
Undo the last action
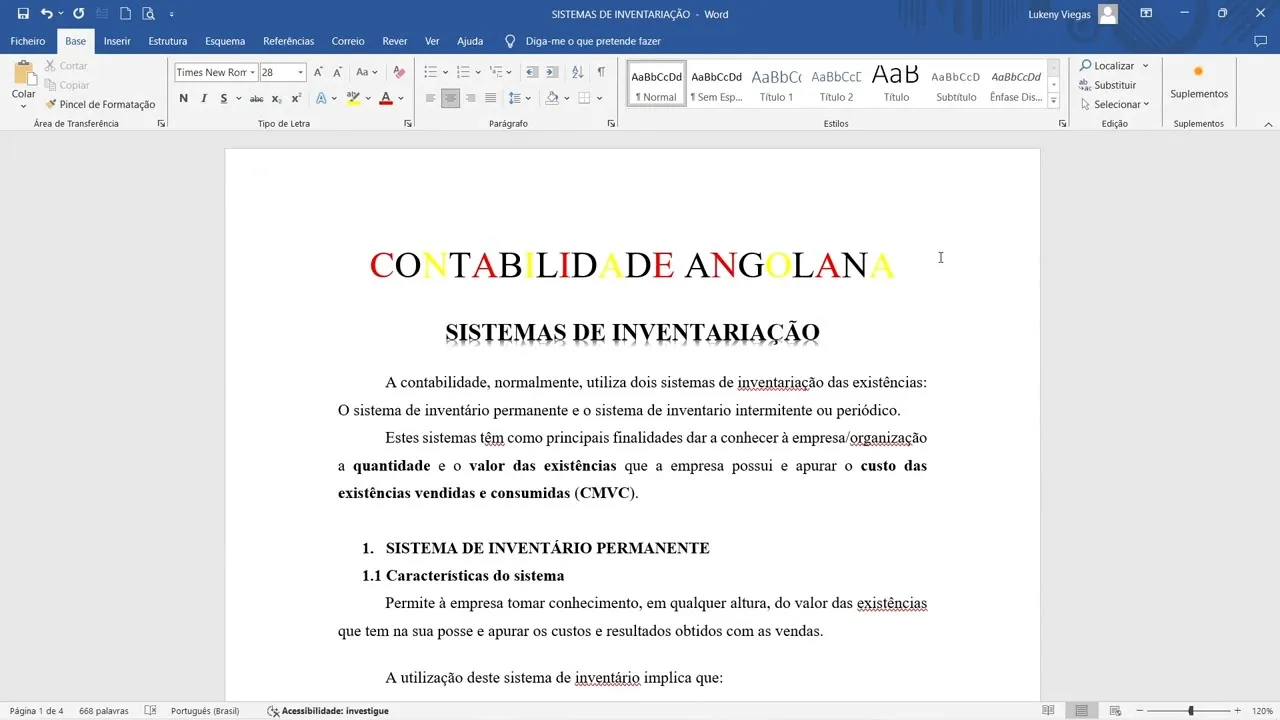click(46, 14)
